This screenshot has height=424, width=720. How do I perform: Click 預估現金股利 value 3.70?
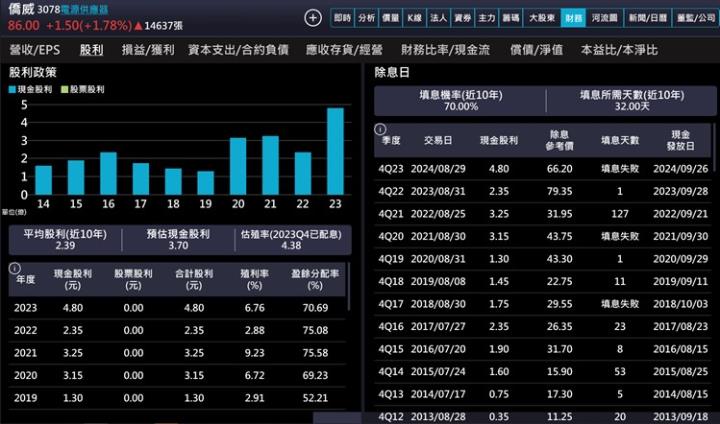point(178,245)
